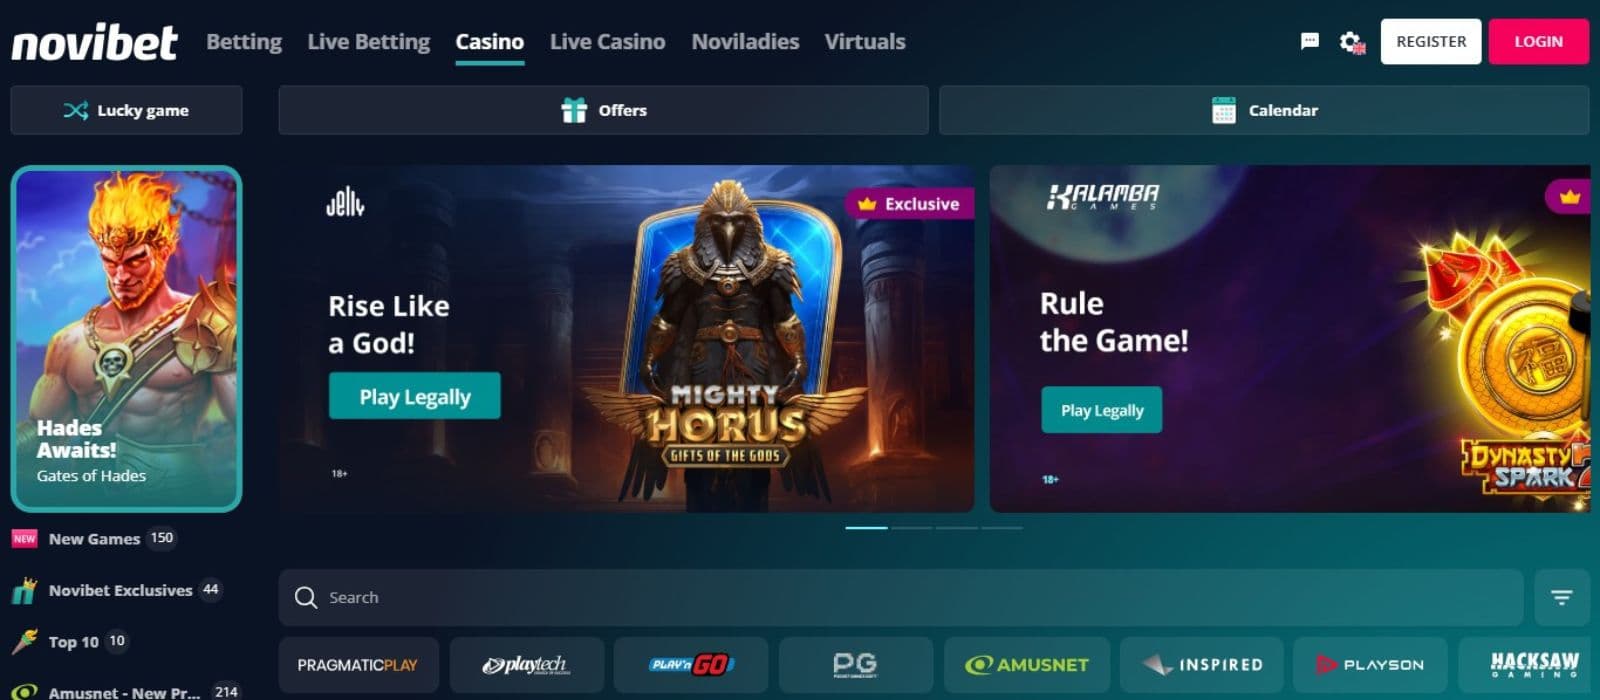Open the chat message icon

coord(1309,41)
